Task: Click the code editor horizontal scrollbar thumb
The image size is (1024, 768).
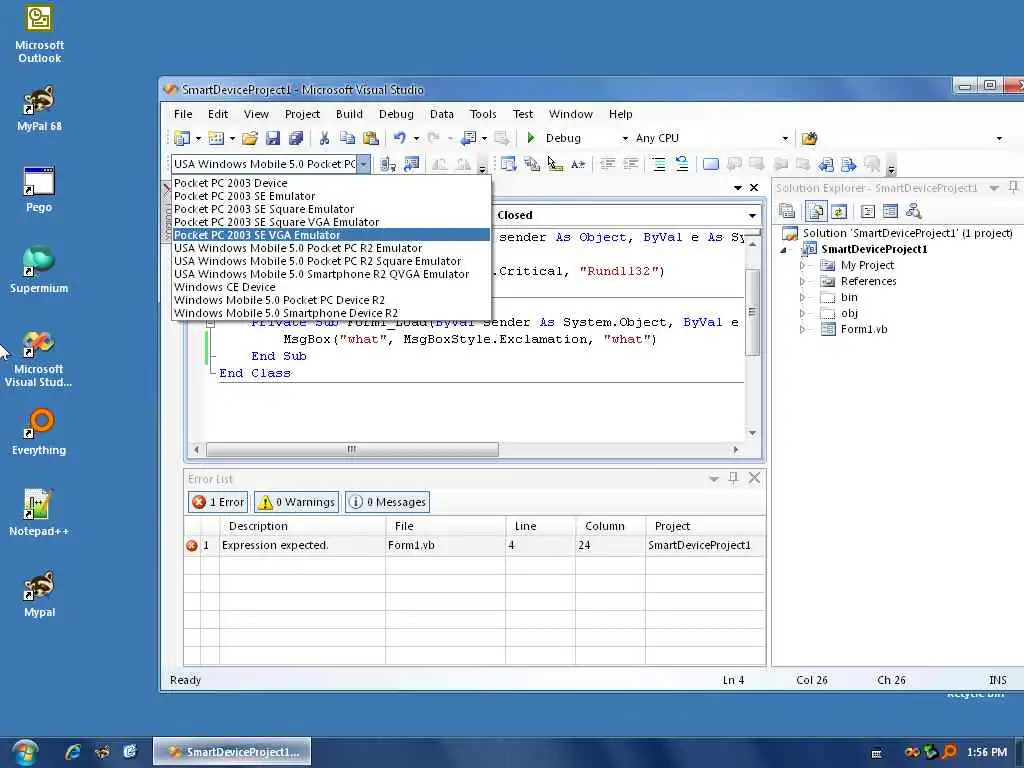Action: 352,449
